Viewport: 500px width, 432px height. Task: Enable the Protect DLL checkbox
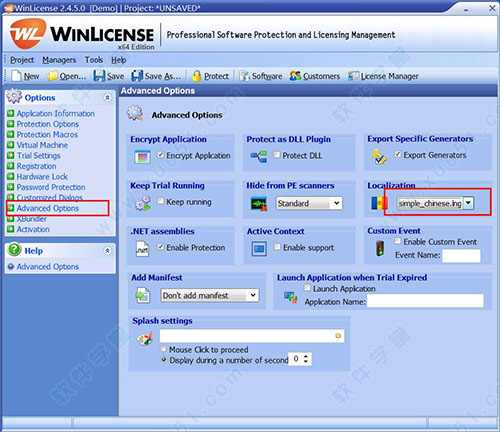(x=277, y=154)
